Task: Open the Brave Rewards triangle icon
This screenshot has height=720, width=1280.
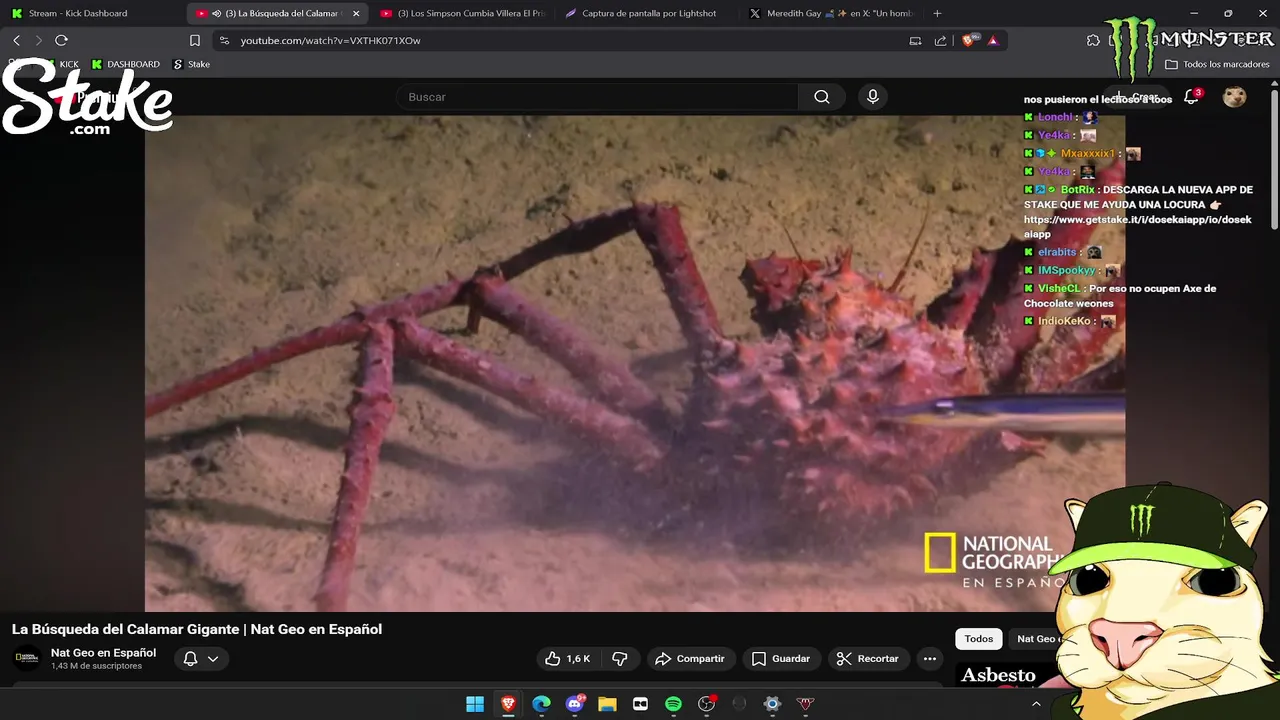Action: click(993, 40)
